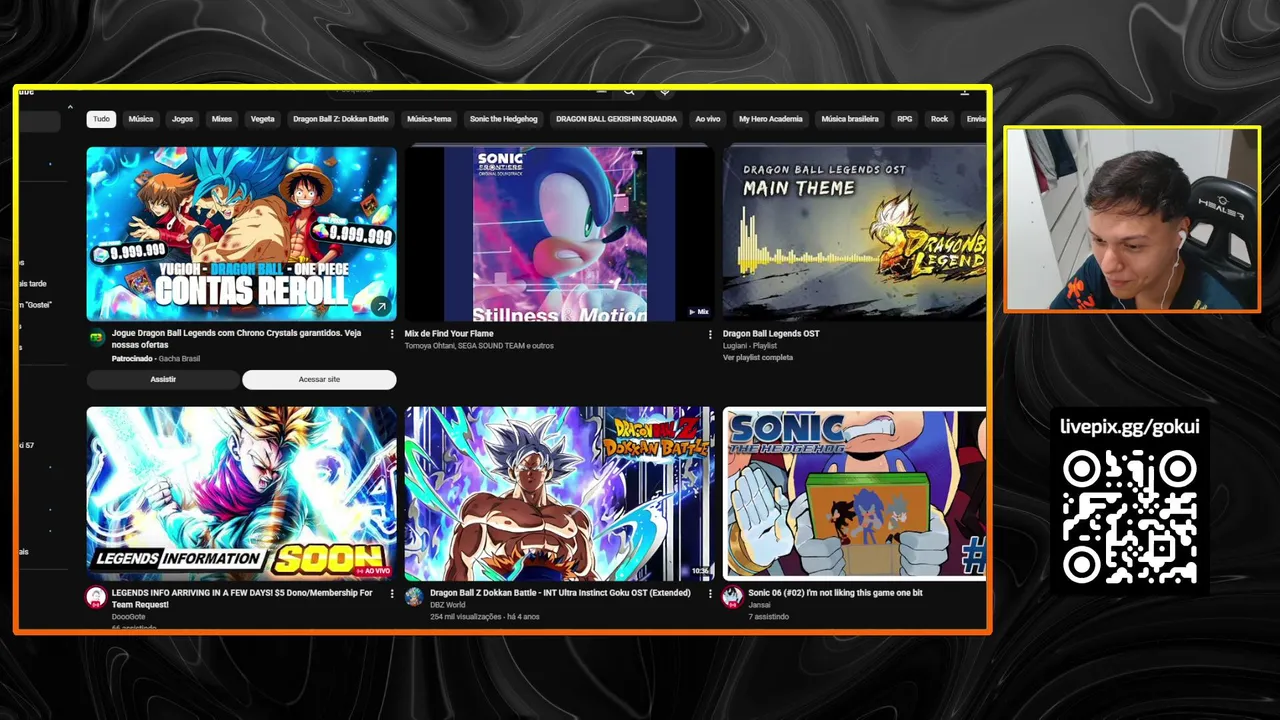Select the Jogos filter chip
The width and height of the screenshot is (1280, 720).
pyautogui.click(x=182, y=119)
